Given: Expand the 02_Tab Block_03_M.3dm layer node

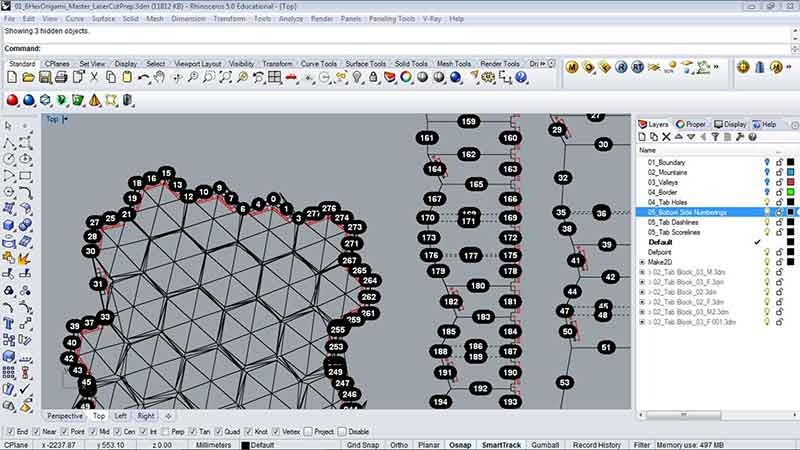Looking at the screenshot, I should point(642,272).
